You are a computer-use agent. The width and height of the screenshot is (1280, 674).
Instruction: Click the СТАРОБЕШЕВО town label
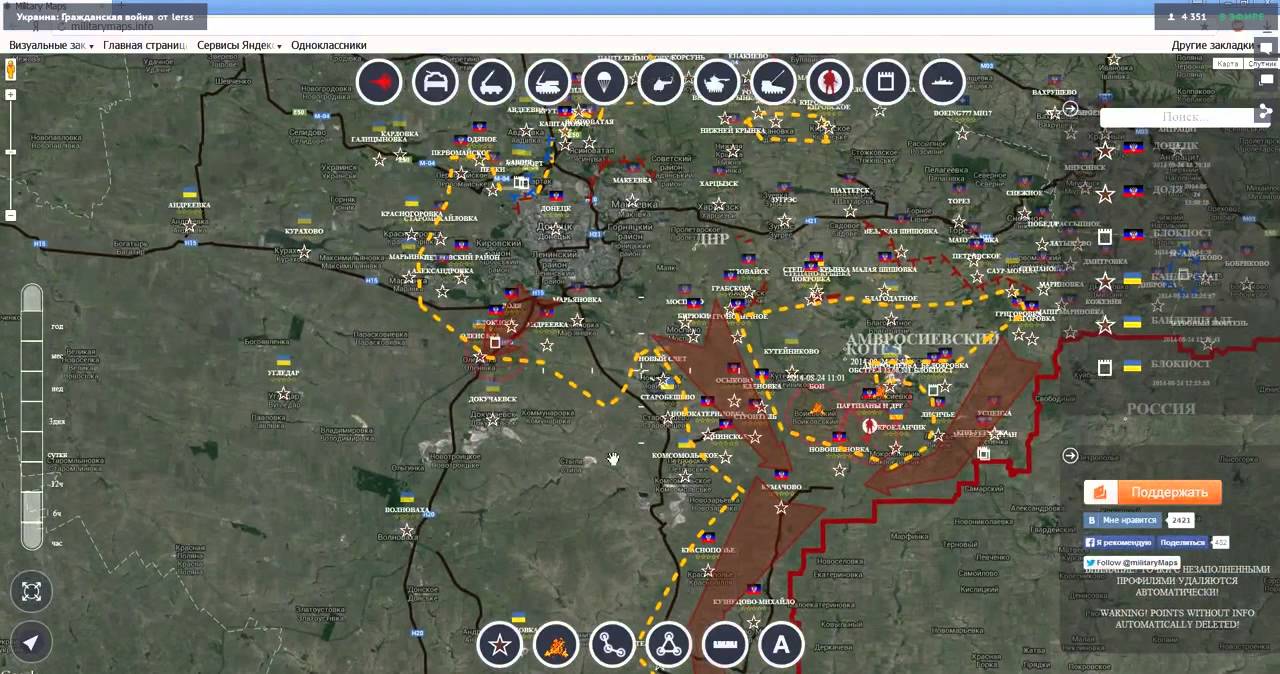coord(667,397)
